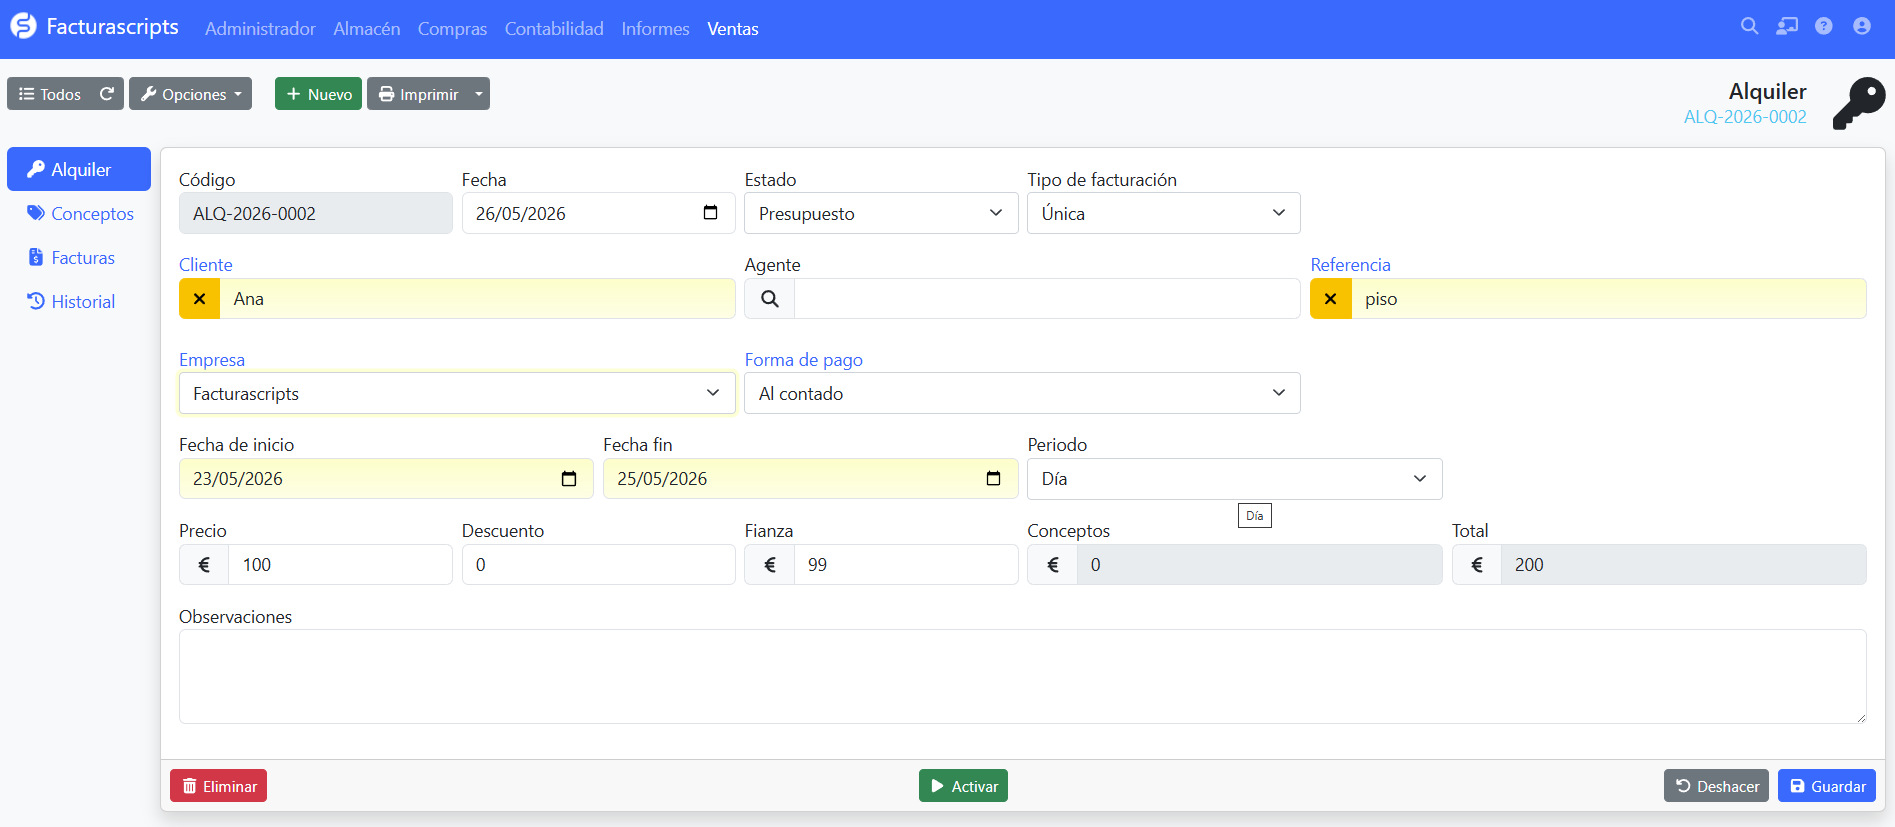Expand the Forma de pago dropdown

[x=1022, y=394]
